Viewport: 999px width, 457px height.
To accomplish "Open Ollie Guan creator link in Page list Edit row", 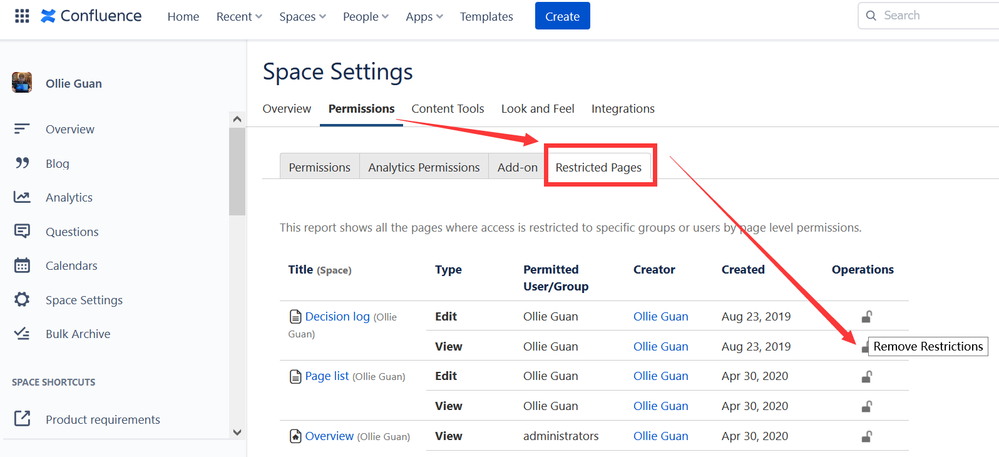I will (x=661, y=376).
